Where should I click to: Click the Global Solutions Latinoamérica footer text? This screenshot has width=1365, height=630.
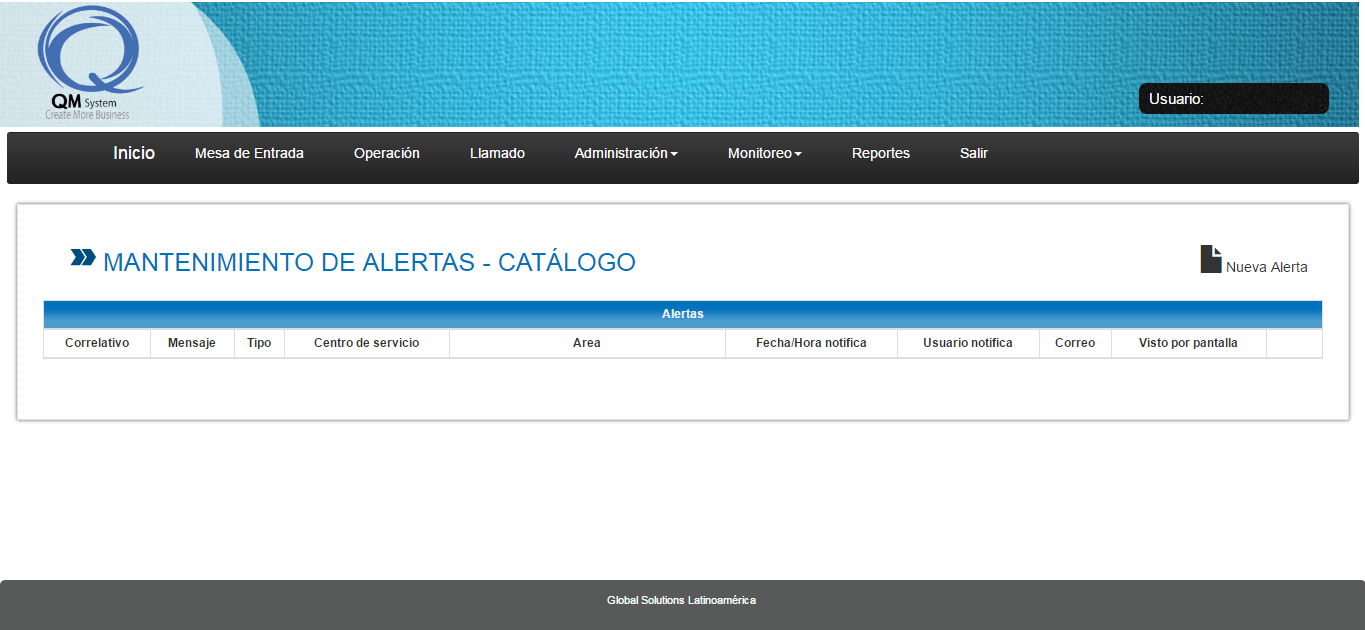681,600
